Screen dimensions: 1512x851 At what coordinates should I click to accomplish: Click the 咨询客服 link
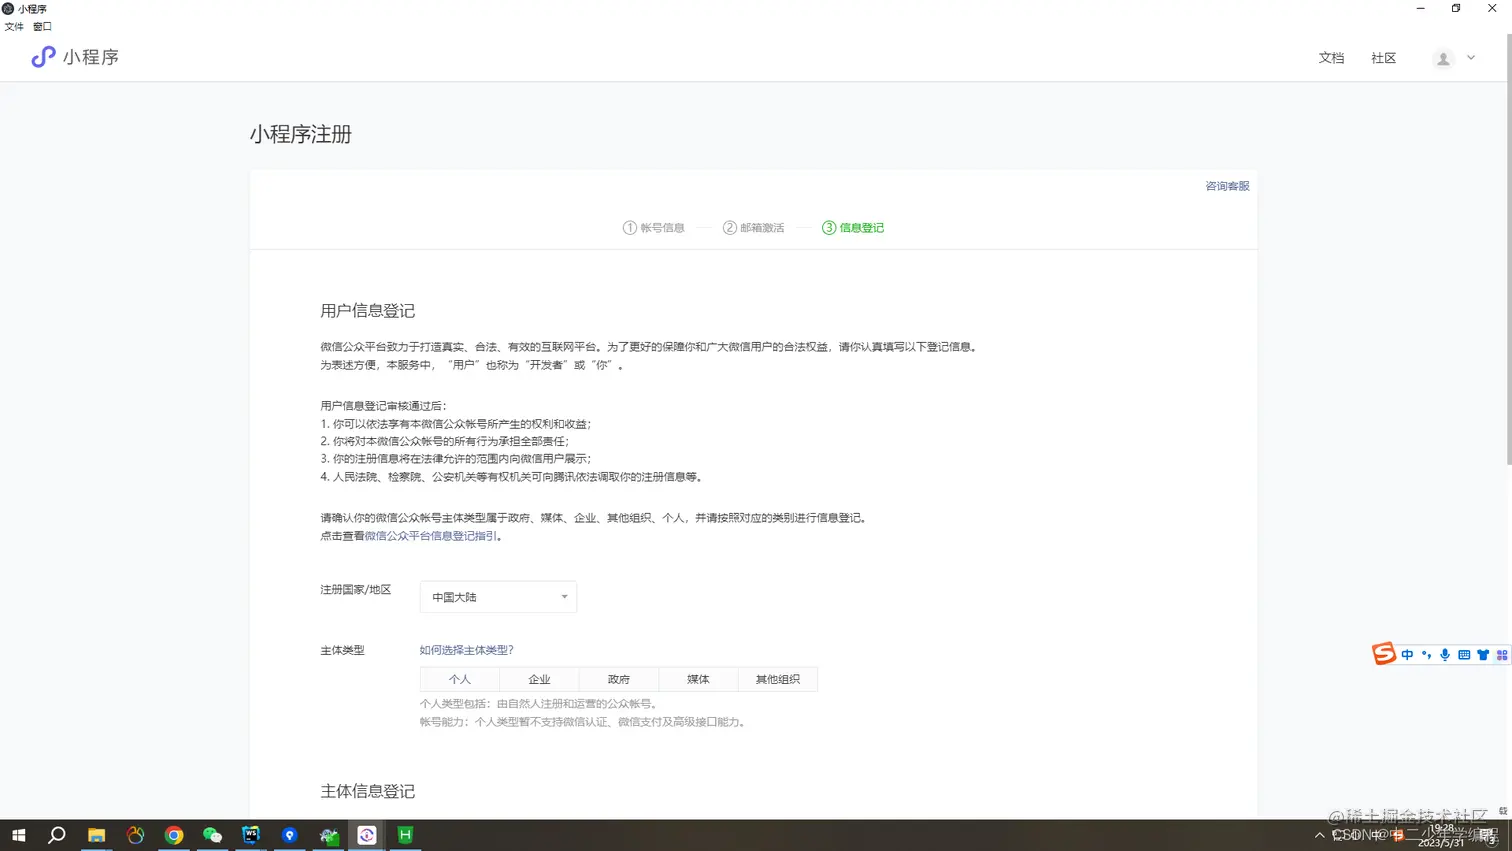coord(1227,186)
